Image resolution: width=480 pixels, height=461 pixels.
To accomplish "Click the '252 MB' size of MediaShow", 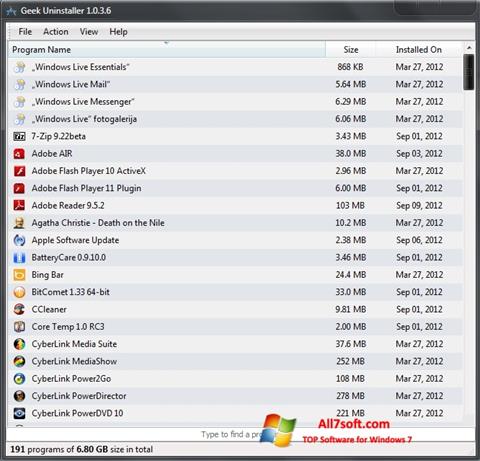I will click(350, 362).
